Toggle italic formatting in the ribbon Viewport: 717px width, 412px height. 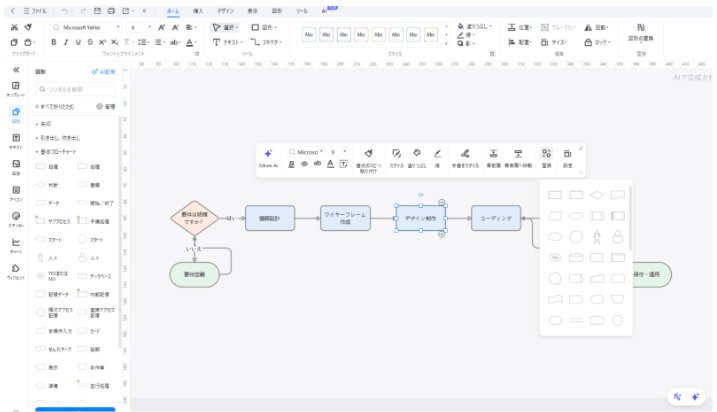67,43
